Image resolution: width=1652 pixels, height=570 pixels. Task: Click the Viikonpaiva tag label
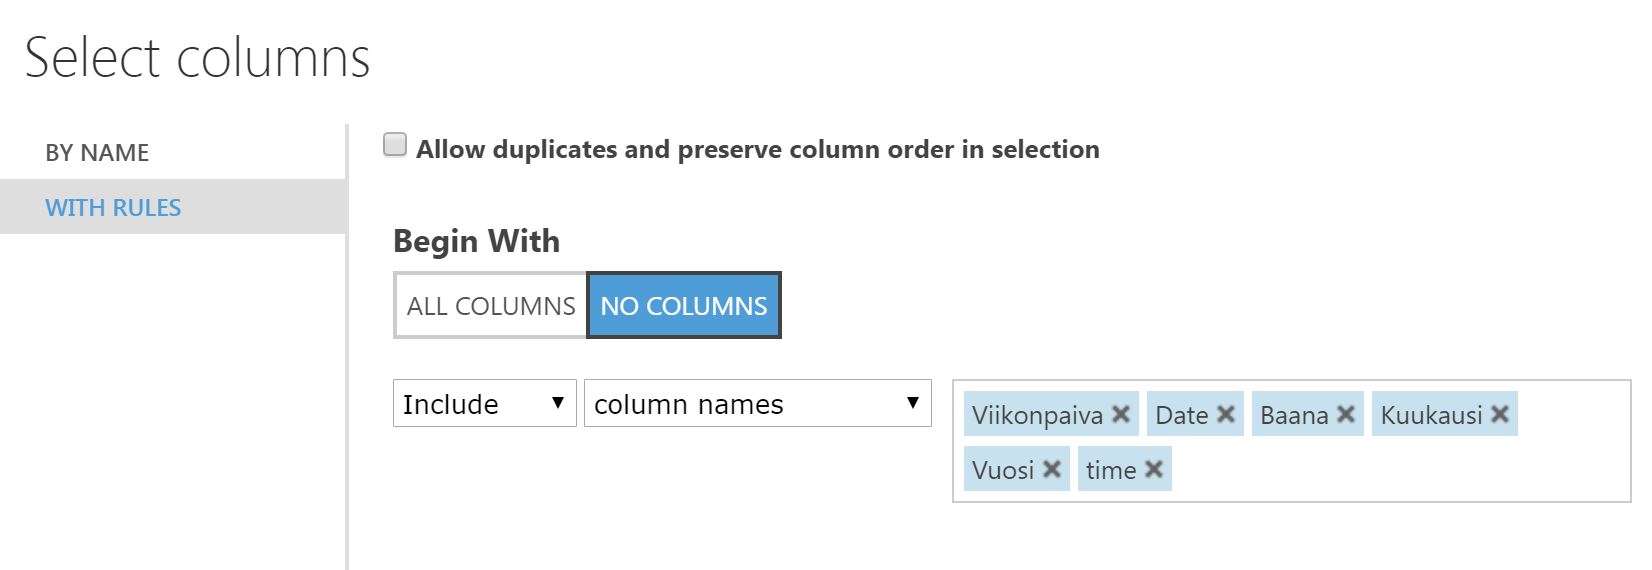click(1037, 415)
